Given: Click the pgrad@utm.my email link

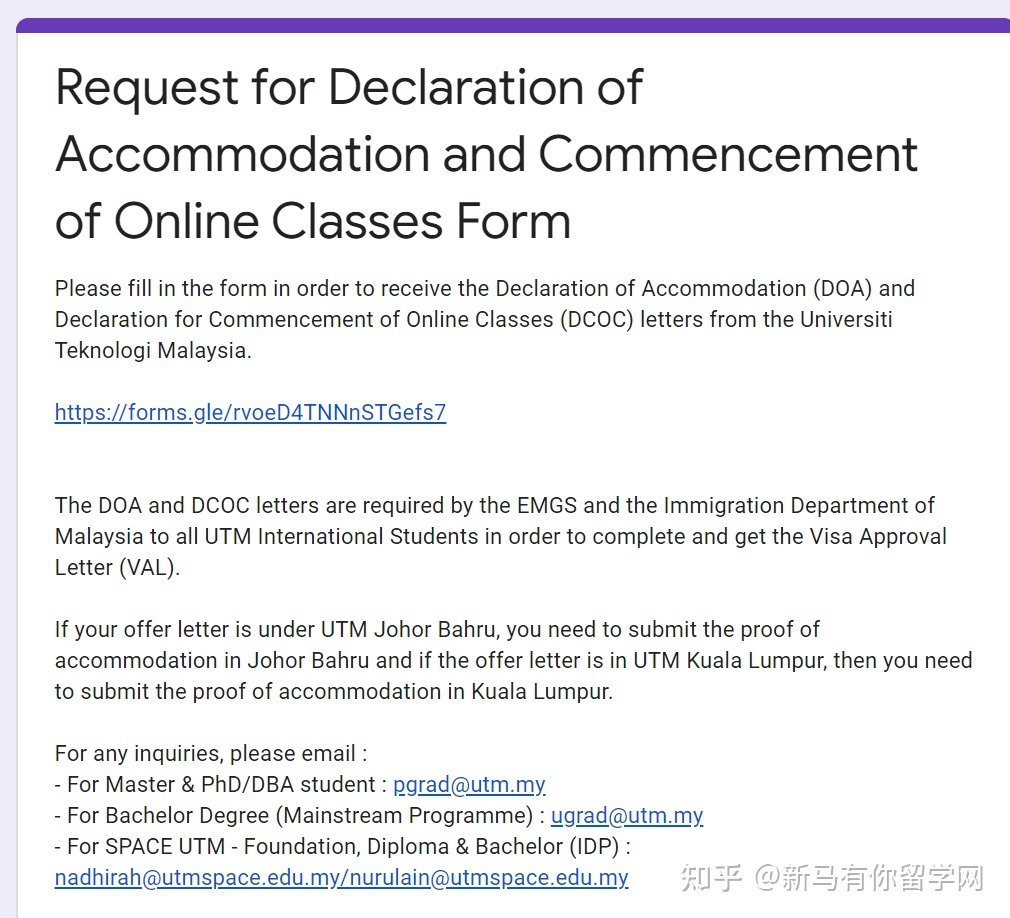Looking at the screenshot, I should tap(469, 785).
